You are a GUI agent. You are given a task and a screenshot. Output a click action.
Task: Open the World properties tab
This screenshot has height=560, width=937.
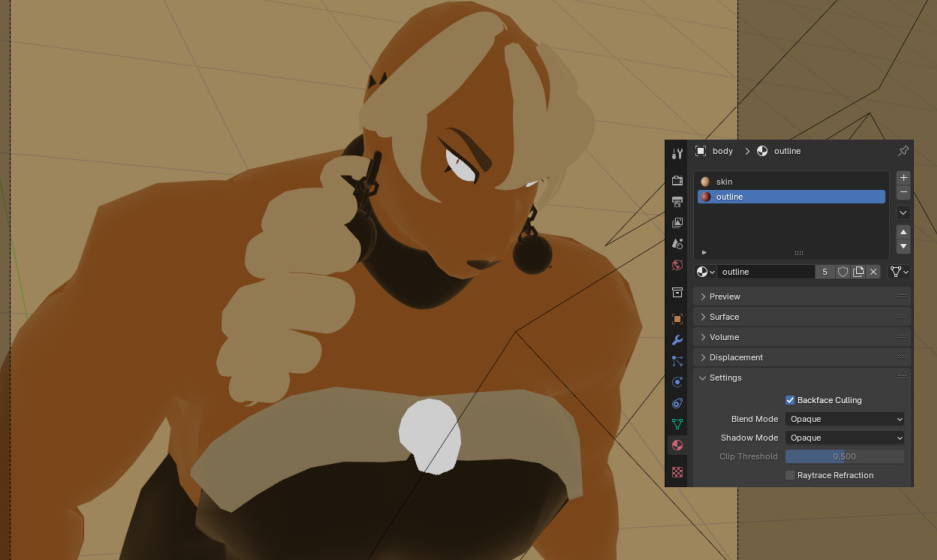(677, 265)
